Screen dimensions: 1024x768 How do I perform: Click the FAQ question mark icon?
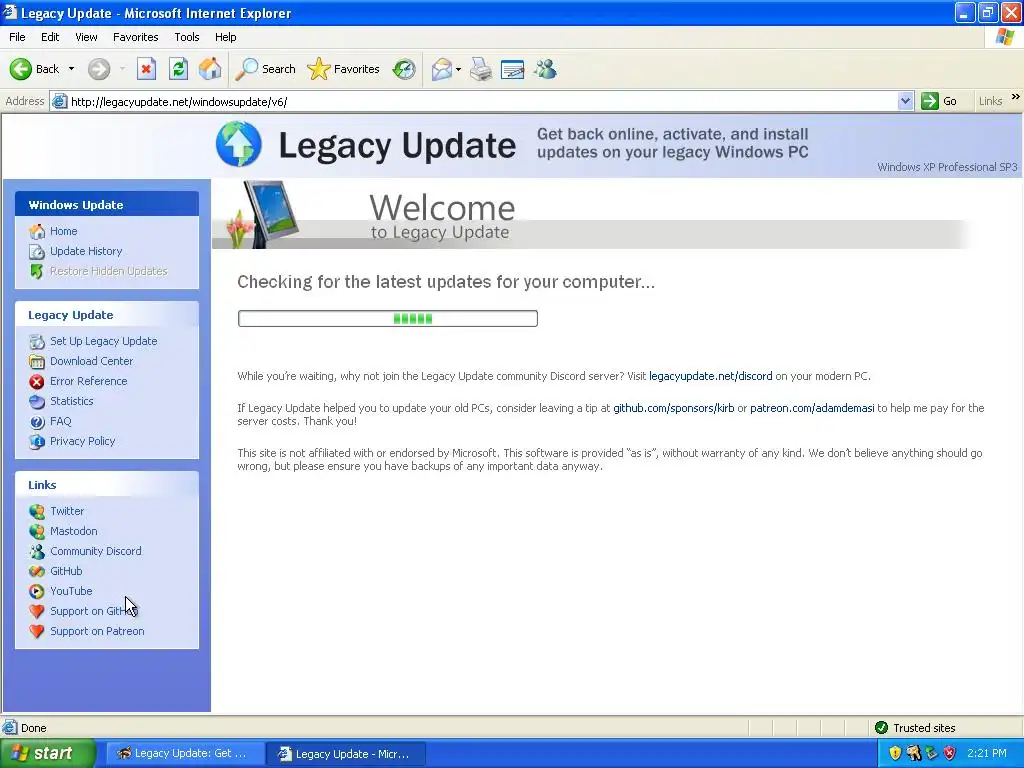(37, 422)
